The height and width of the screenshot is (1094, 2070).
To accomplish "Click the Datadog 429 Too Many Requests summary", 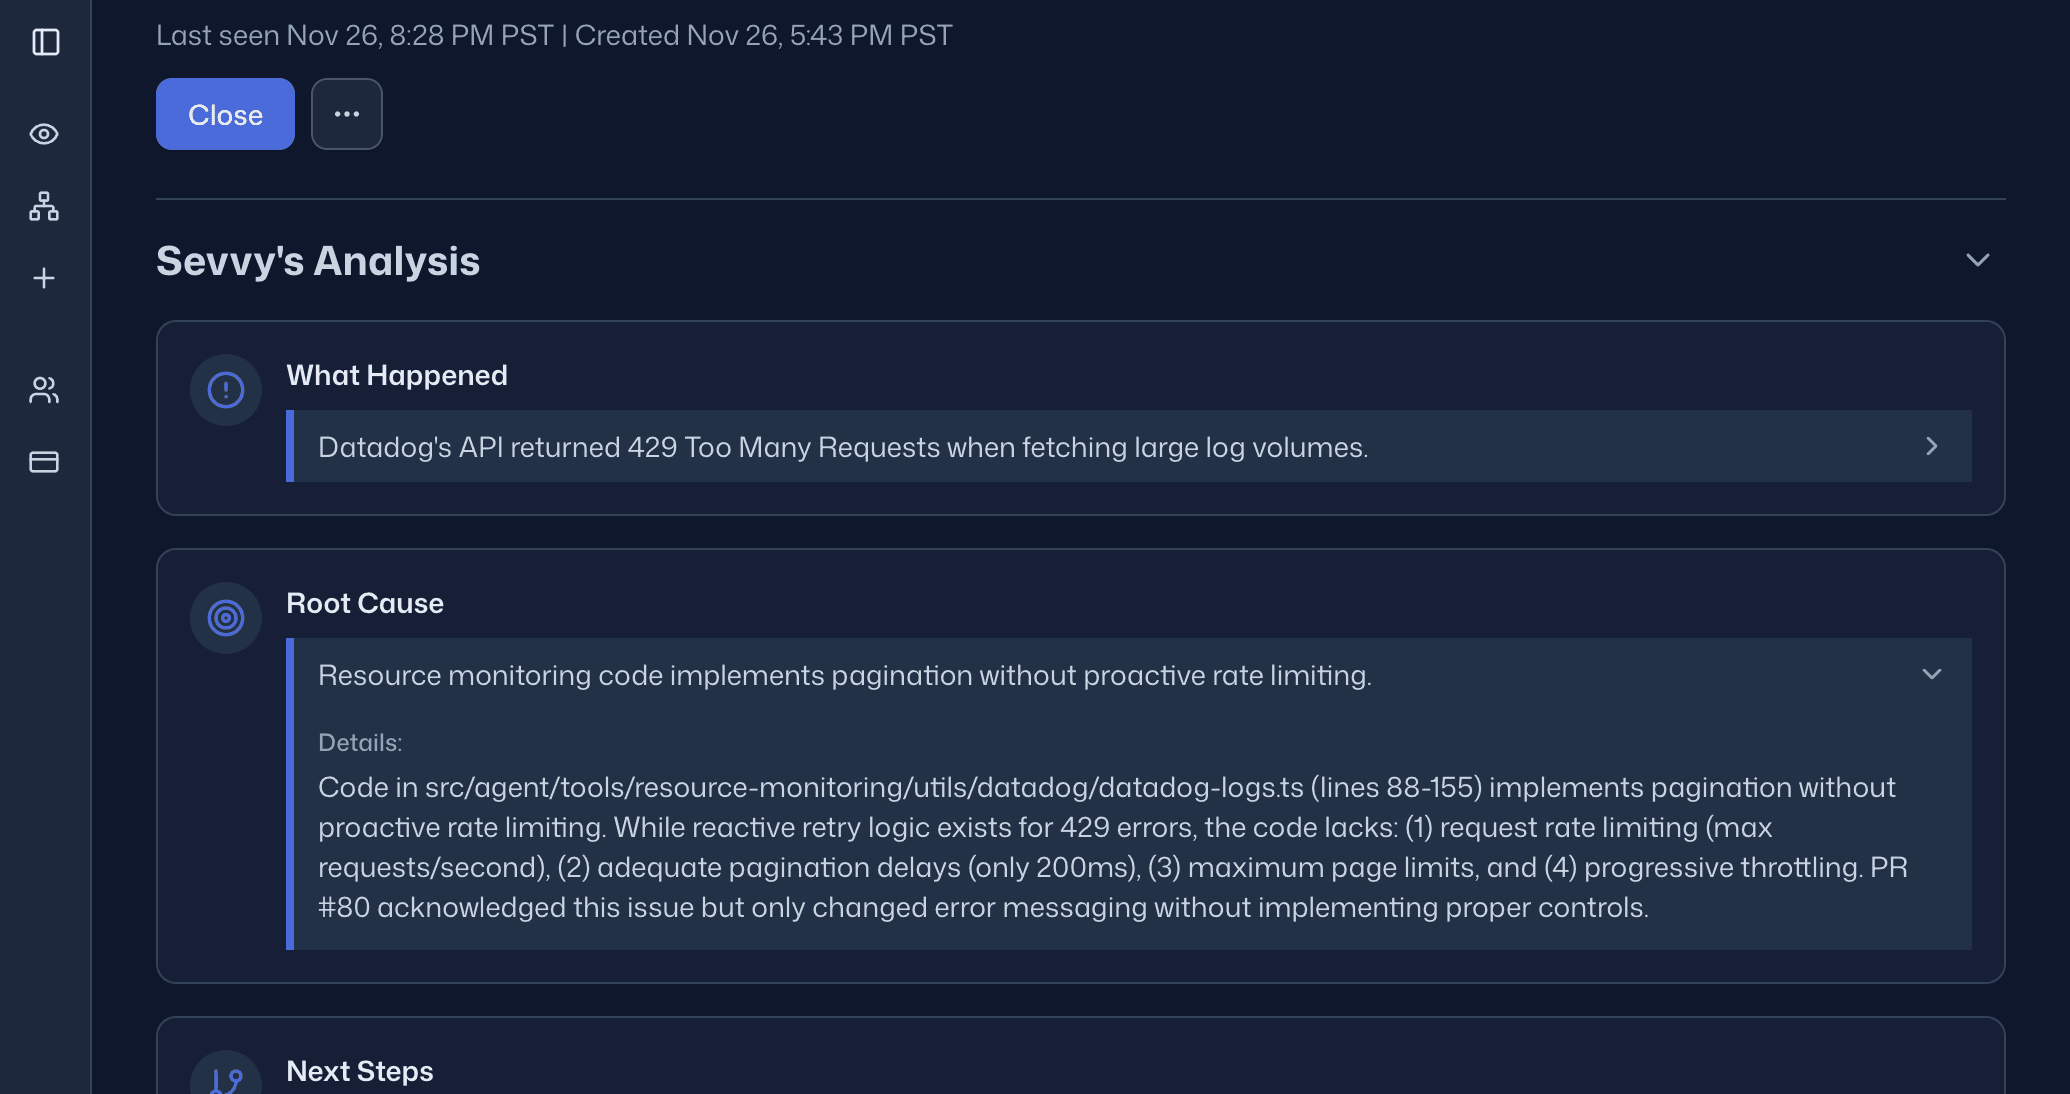I will tap(842, 447).
